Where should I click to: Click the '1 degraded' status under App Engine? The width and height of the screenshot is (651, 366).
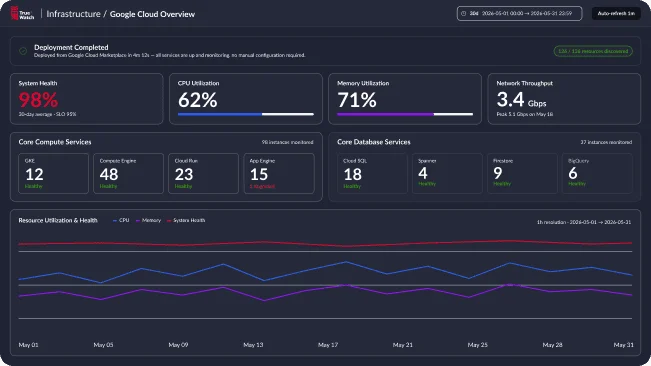coord(262,186)
